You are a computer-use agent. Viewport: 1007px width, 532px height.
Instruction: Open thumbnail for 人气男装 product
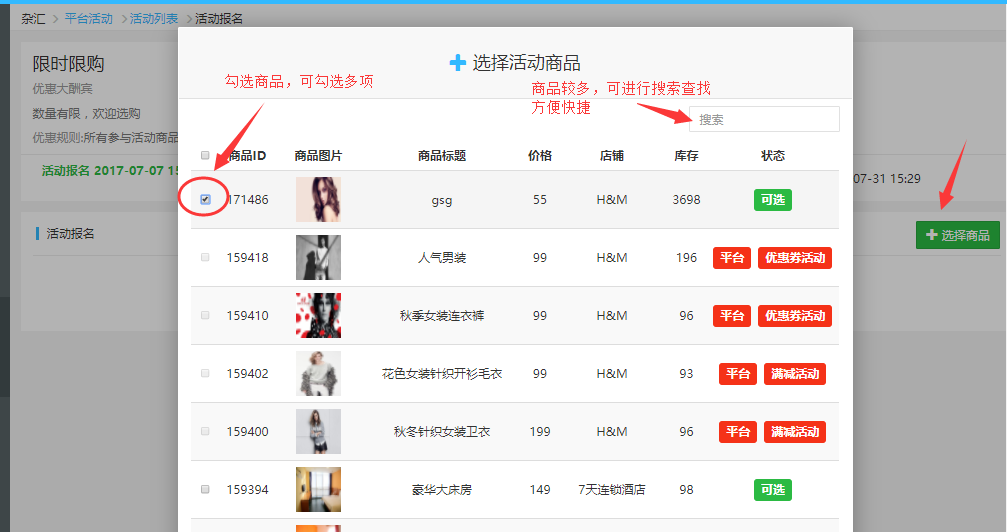tap(318, 257)
